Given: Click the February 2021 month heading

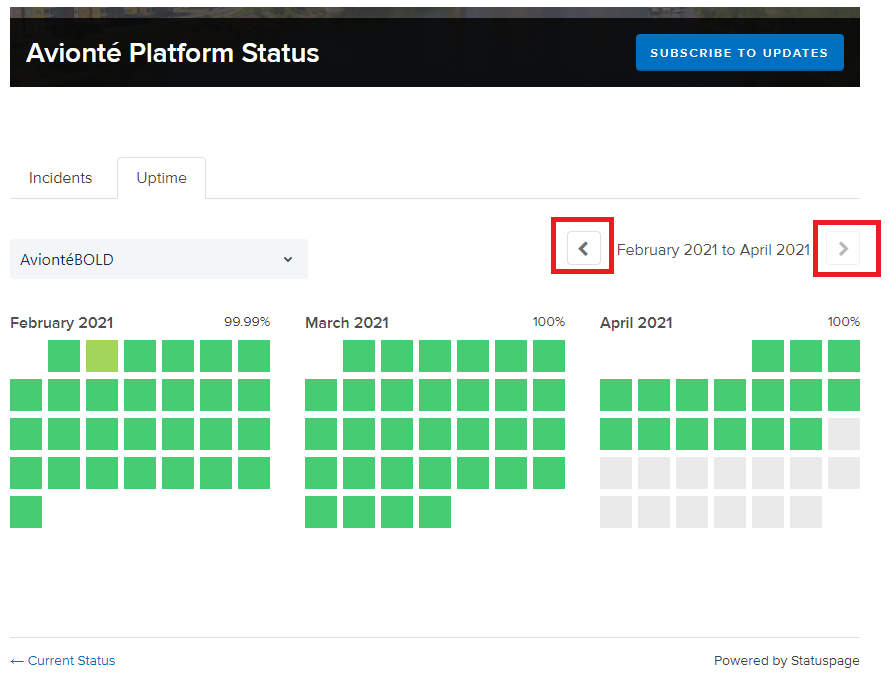Looking at the screenshot, I should point(62,323).
